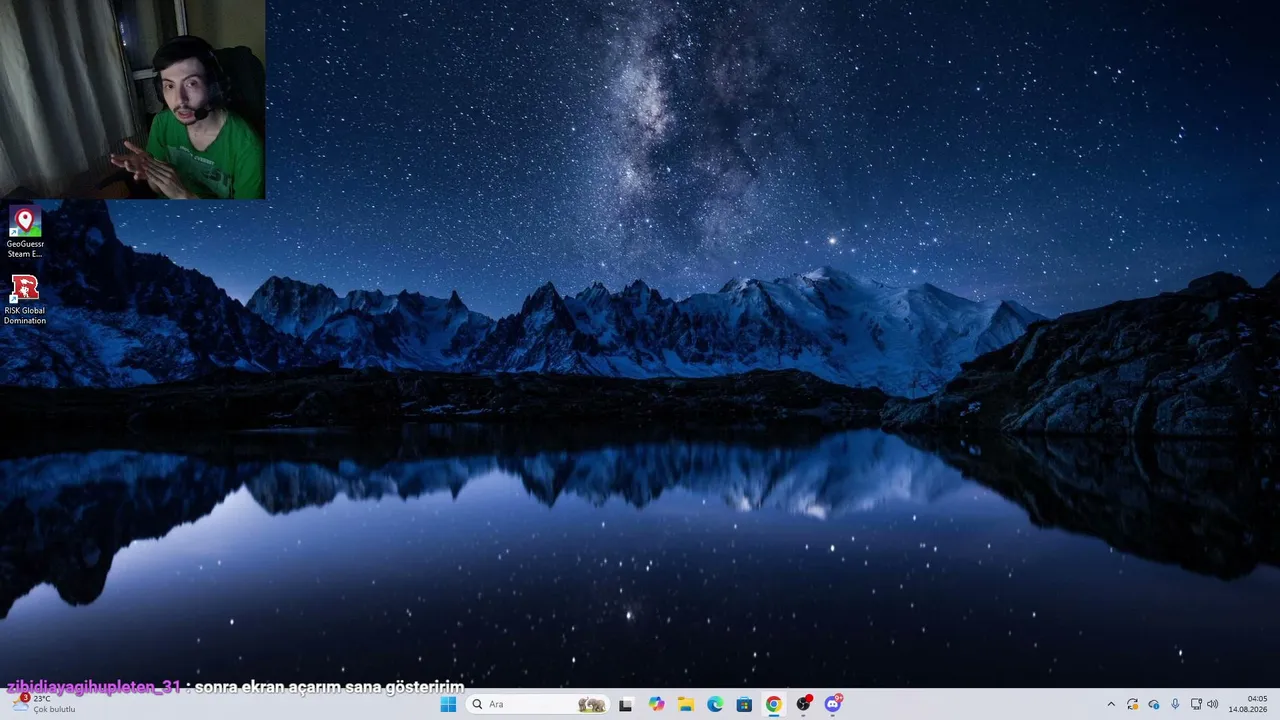Open network settings from the tray
Viewport: 1280px width, 720px height.
tap(1196, 704)
